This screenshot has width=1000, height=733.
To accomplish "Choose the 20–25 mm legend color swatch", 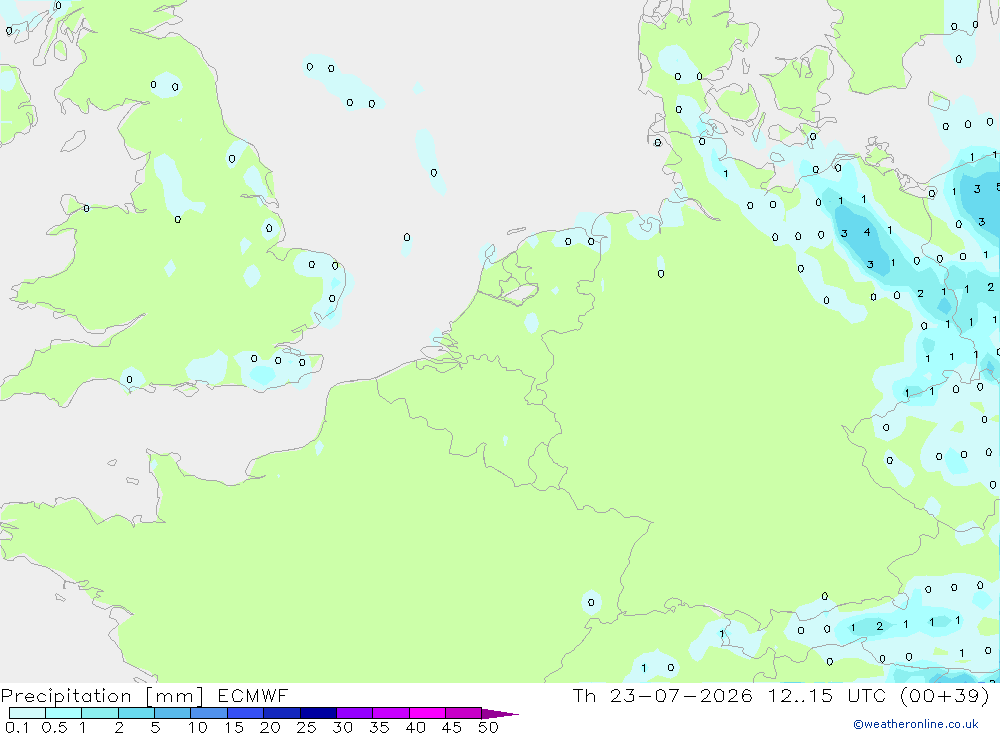I will coord(282,713).
